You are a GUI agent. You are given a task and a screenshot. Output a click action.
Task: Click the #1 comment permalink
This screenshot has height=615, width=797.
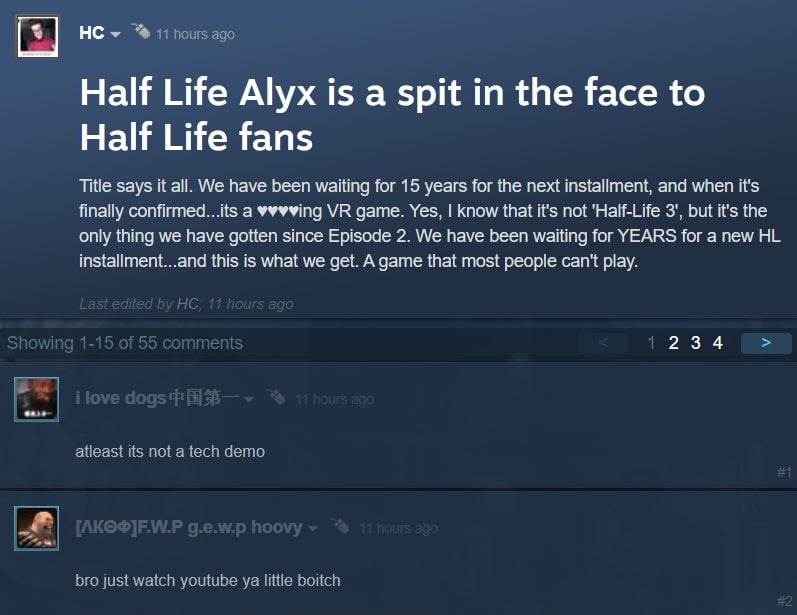pos(784,472)
